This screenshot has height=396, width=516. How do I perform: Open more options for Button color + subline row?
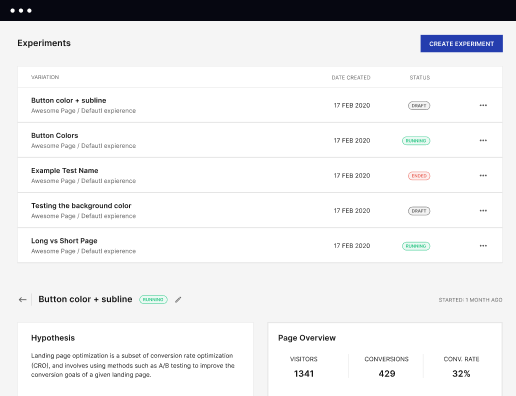(483, 105)
